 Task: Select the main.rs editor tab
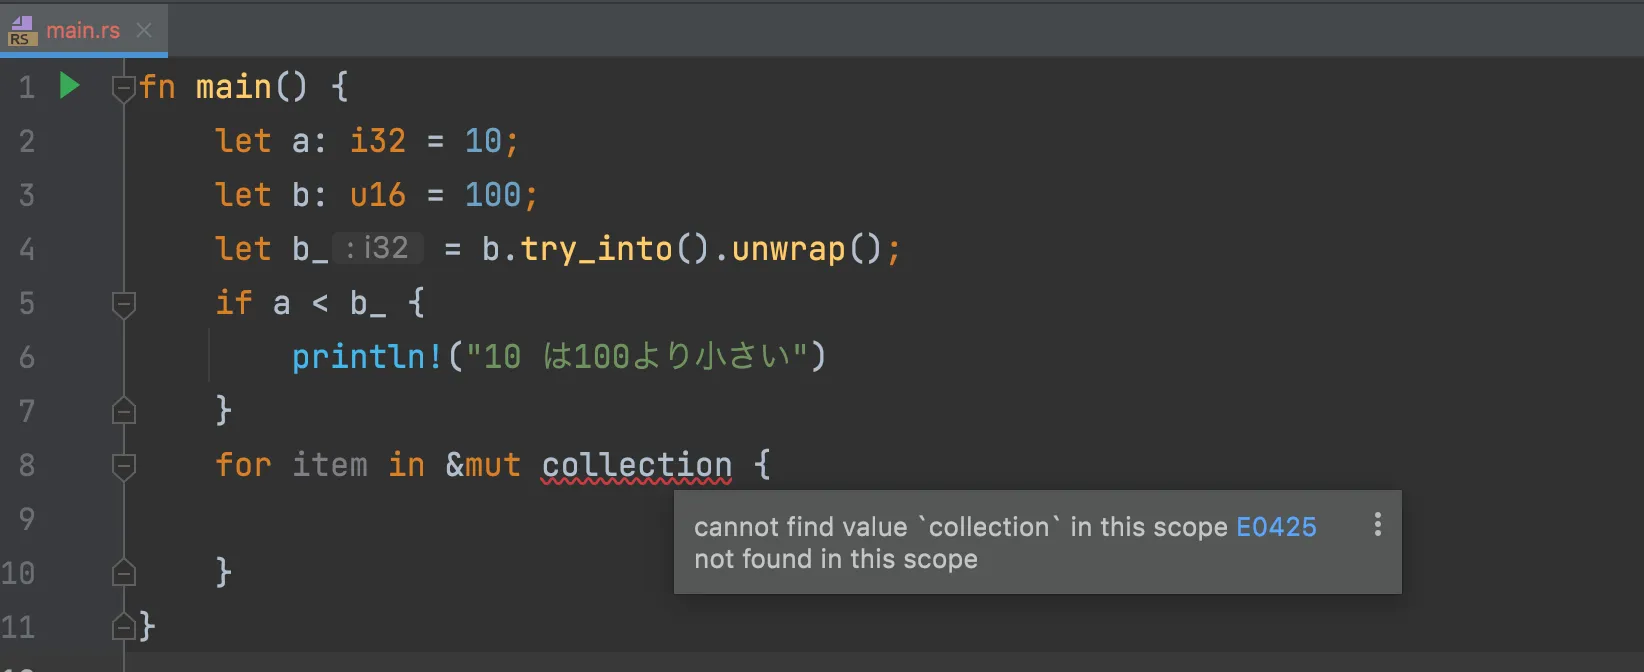click(x=83, y=31)
